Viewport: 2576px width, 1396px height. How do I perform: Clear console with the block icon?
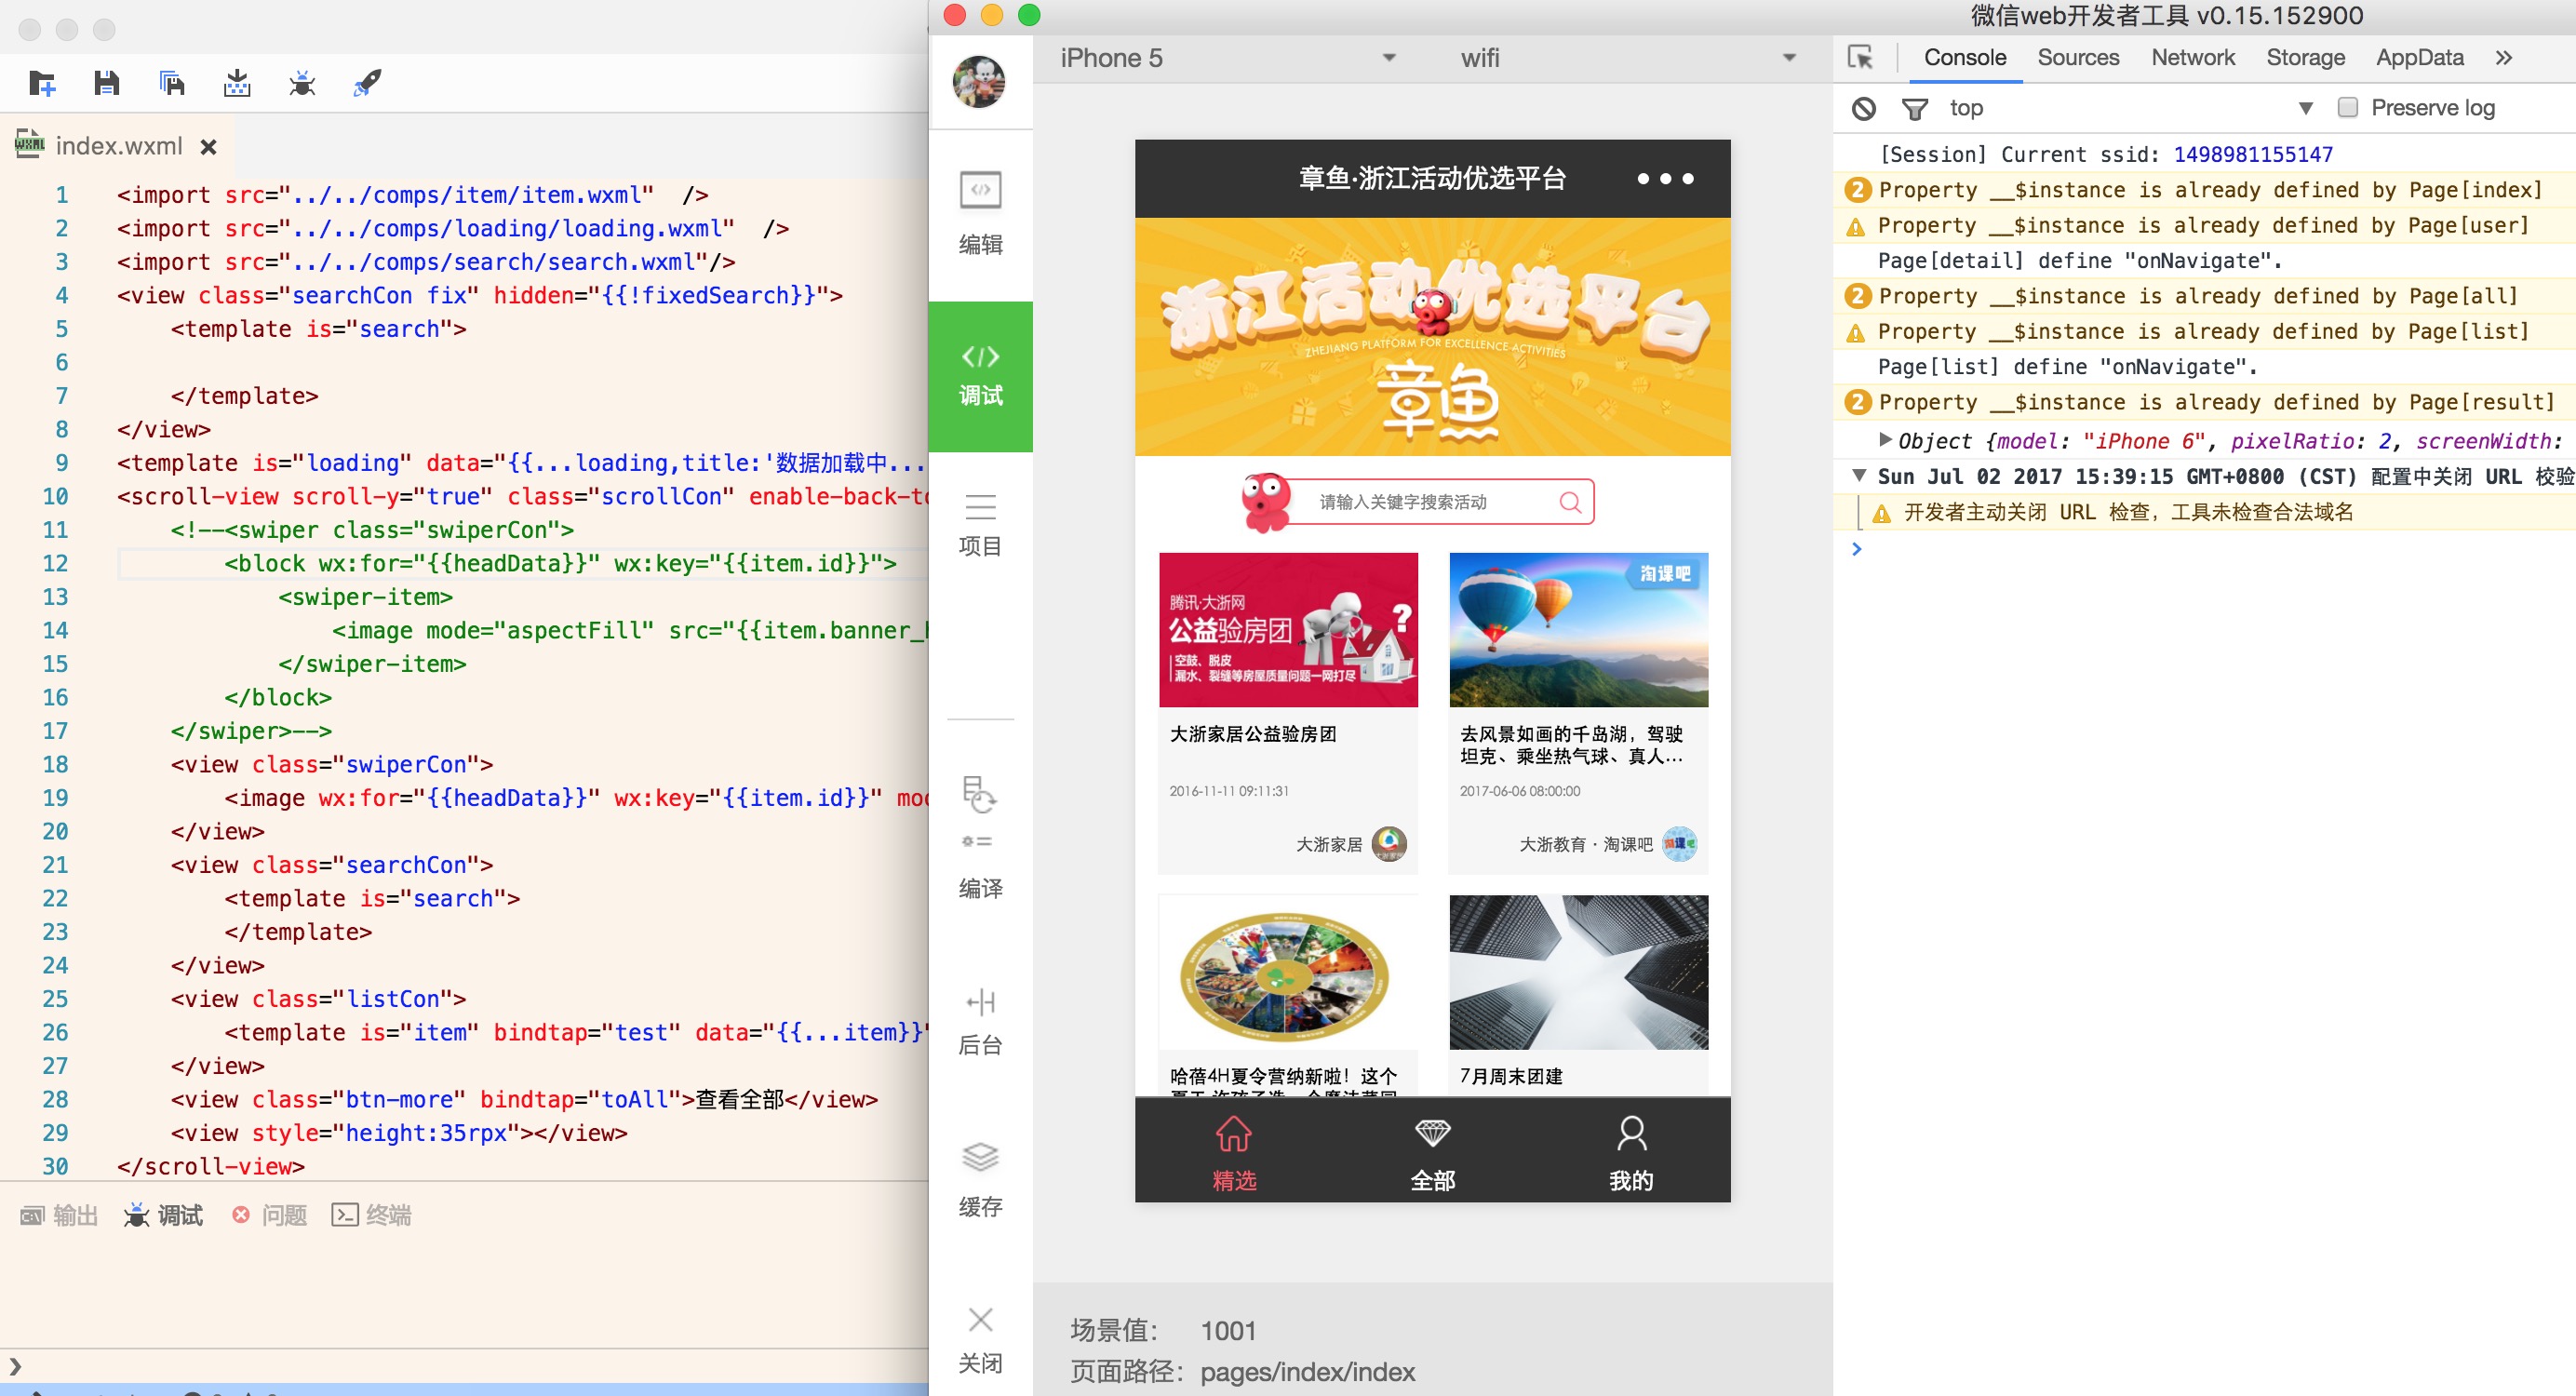1863,108
